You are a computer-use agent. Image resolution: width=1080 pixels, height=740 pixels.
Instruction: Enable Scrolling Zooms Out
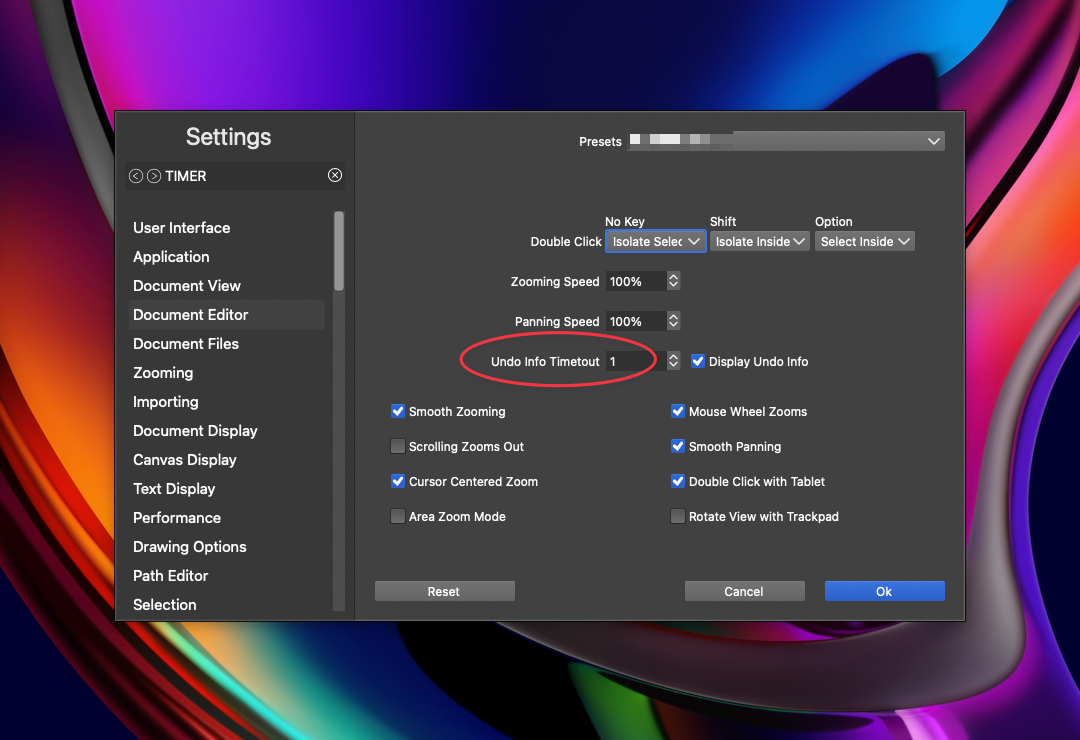coord(397,446)
